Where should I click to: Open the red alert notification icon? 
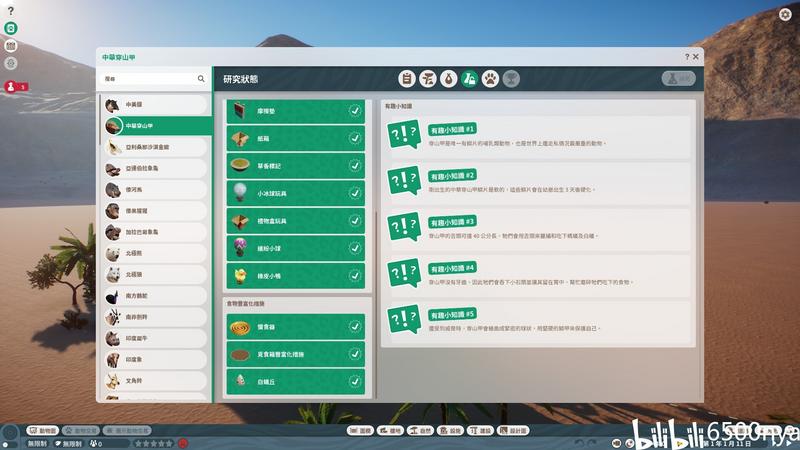tap(11, 86)
